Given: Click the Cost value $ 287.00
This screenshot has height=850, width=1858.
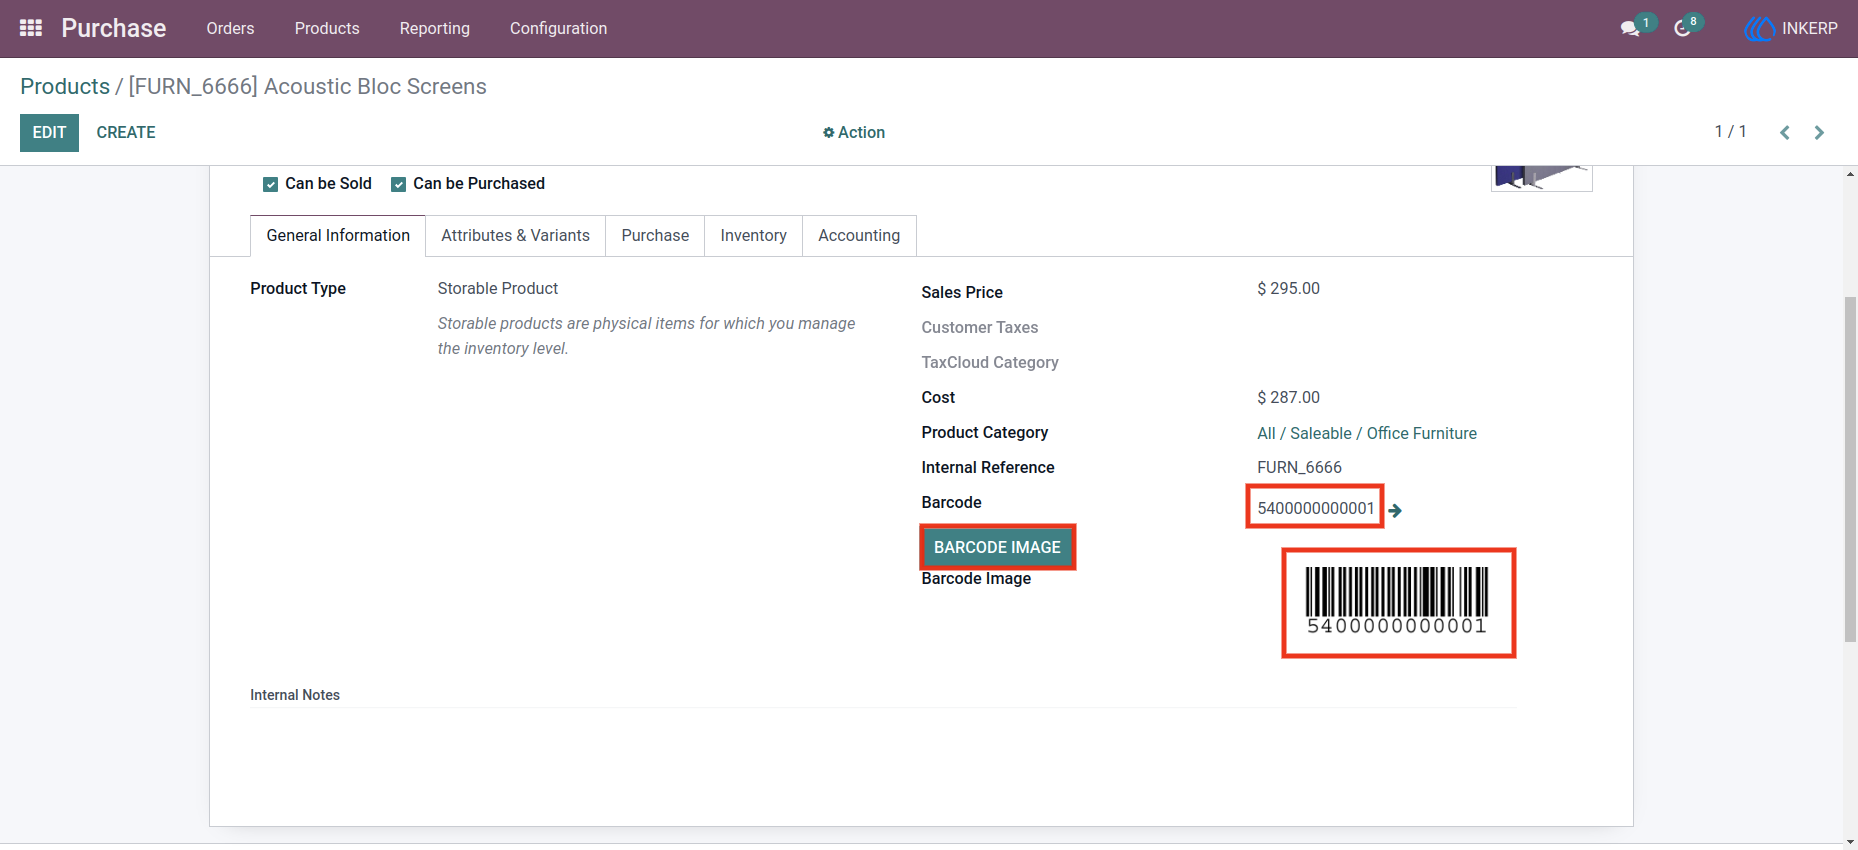Looking at the screenshot, I should click(1288, 397).
